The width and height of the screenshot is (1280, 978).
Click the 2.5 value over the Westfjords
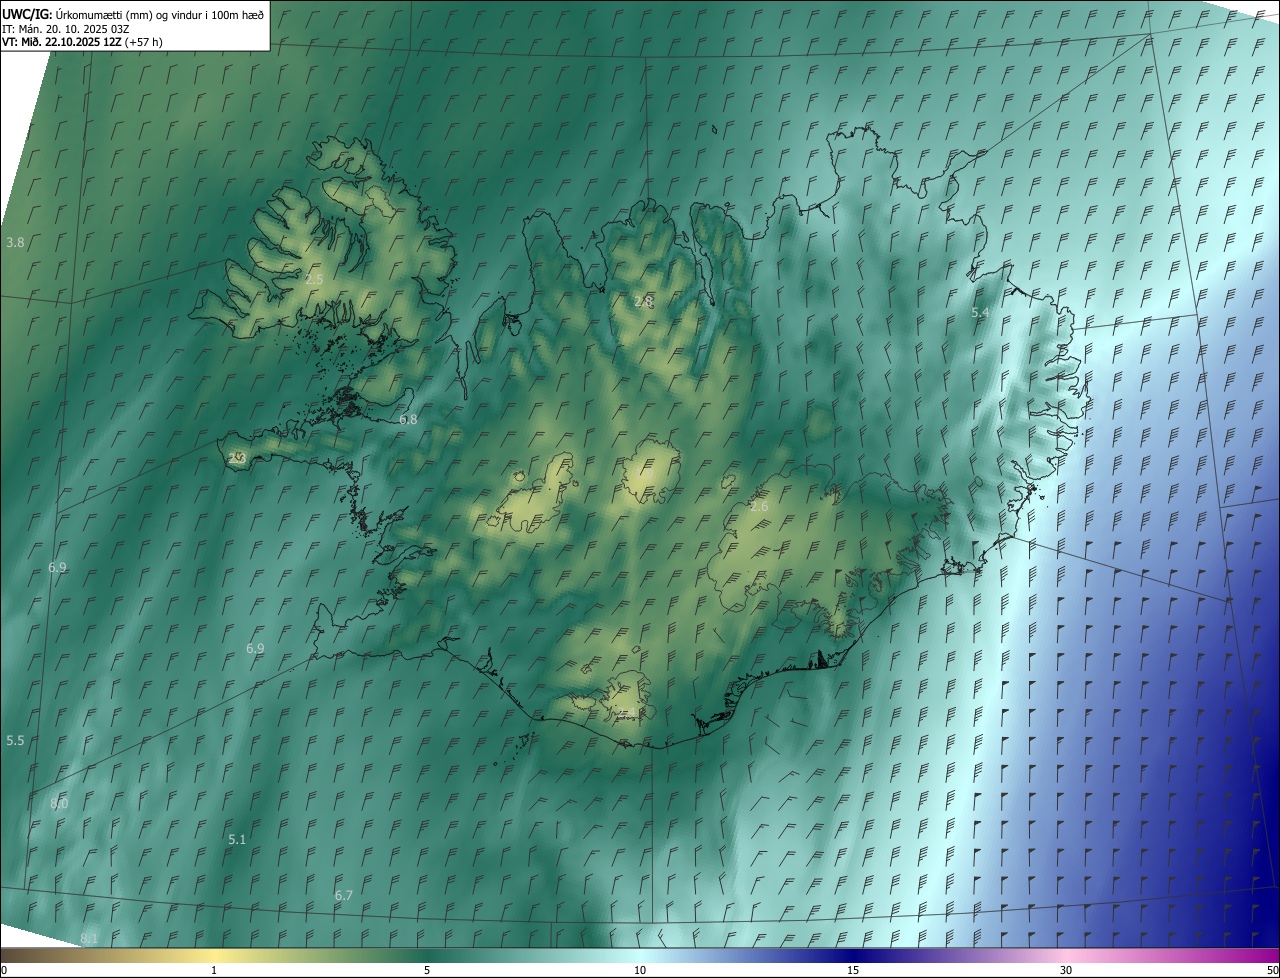click(x=314, y=280)
